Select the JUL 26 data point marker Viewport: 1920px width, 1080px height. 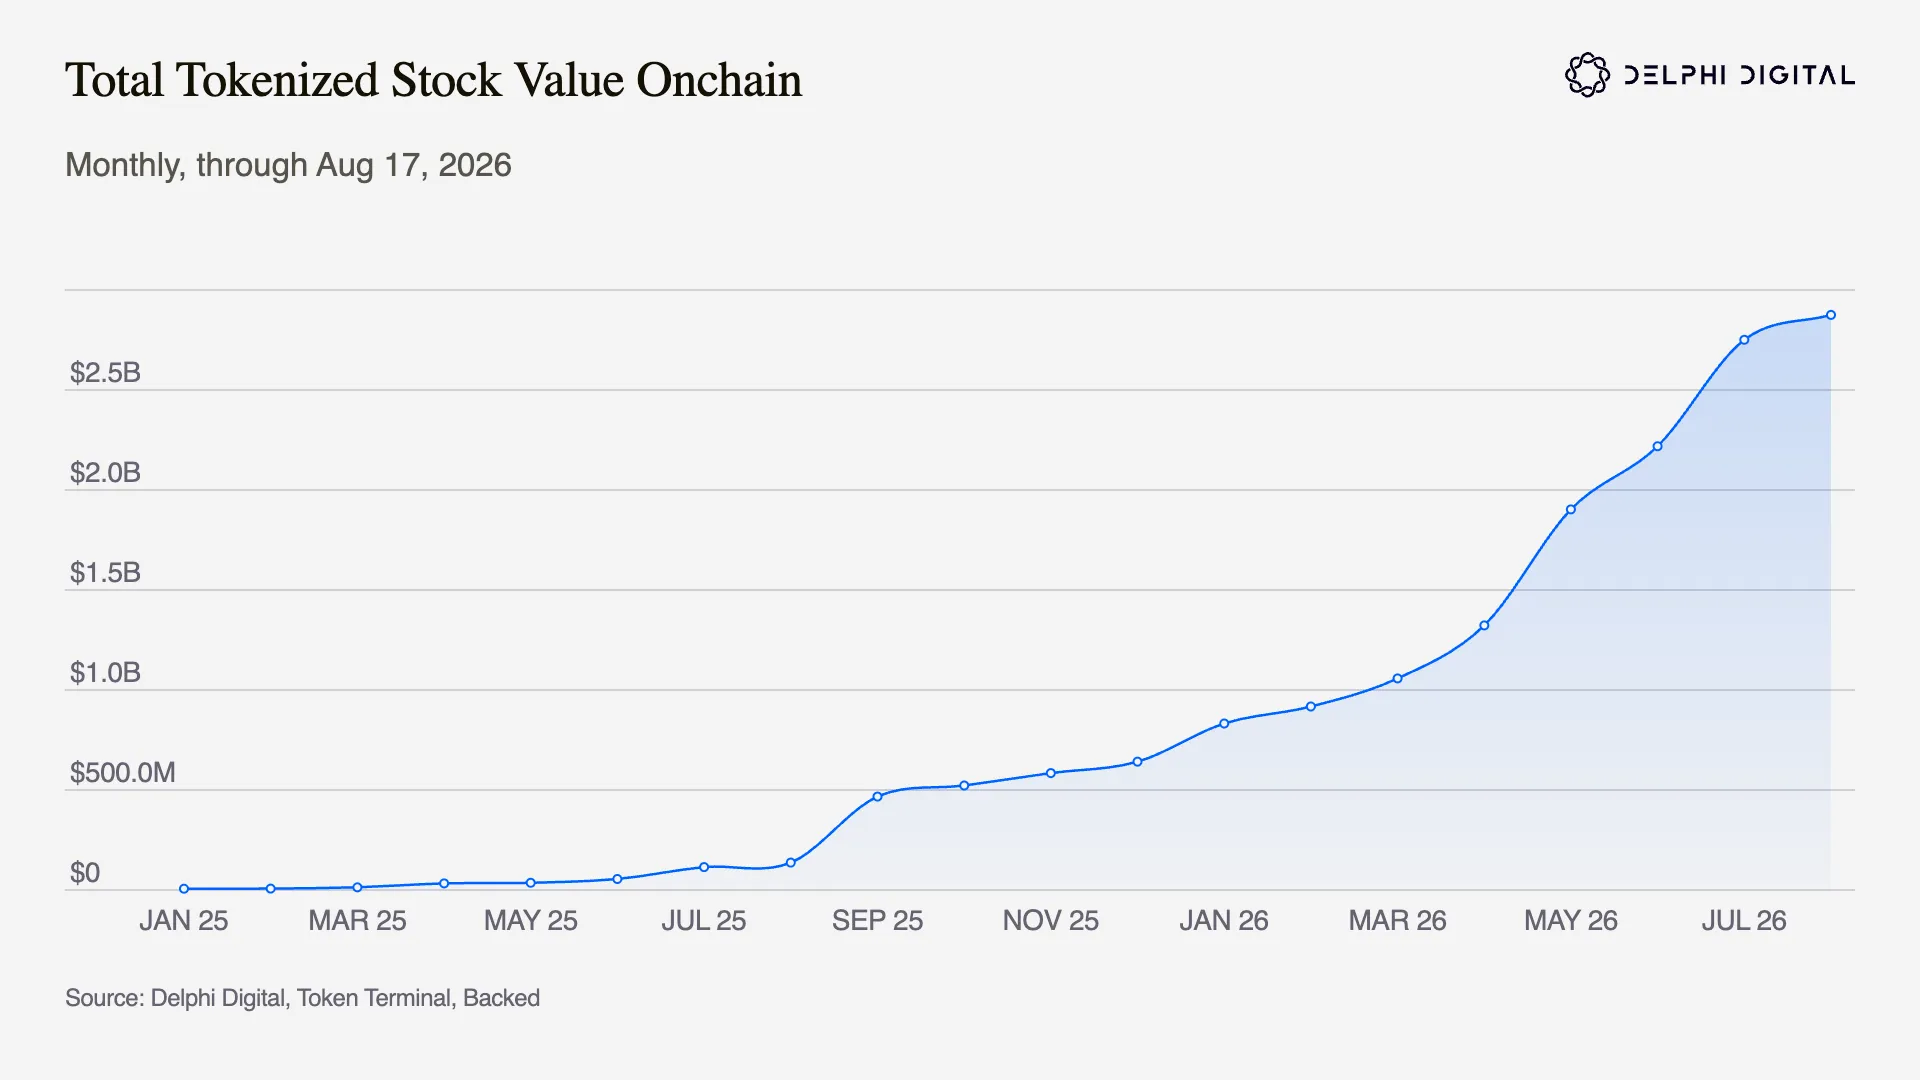click(1744, 340)
